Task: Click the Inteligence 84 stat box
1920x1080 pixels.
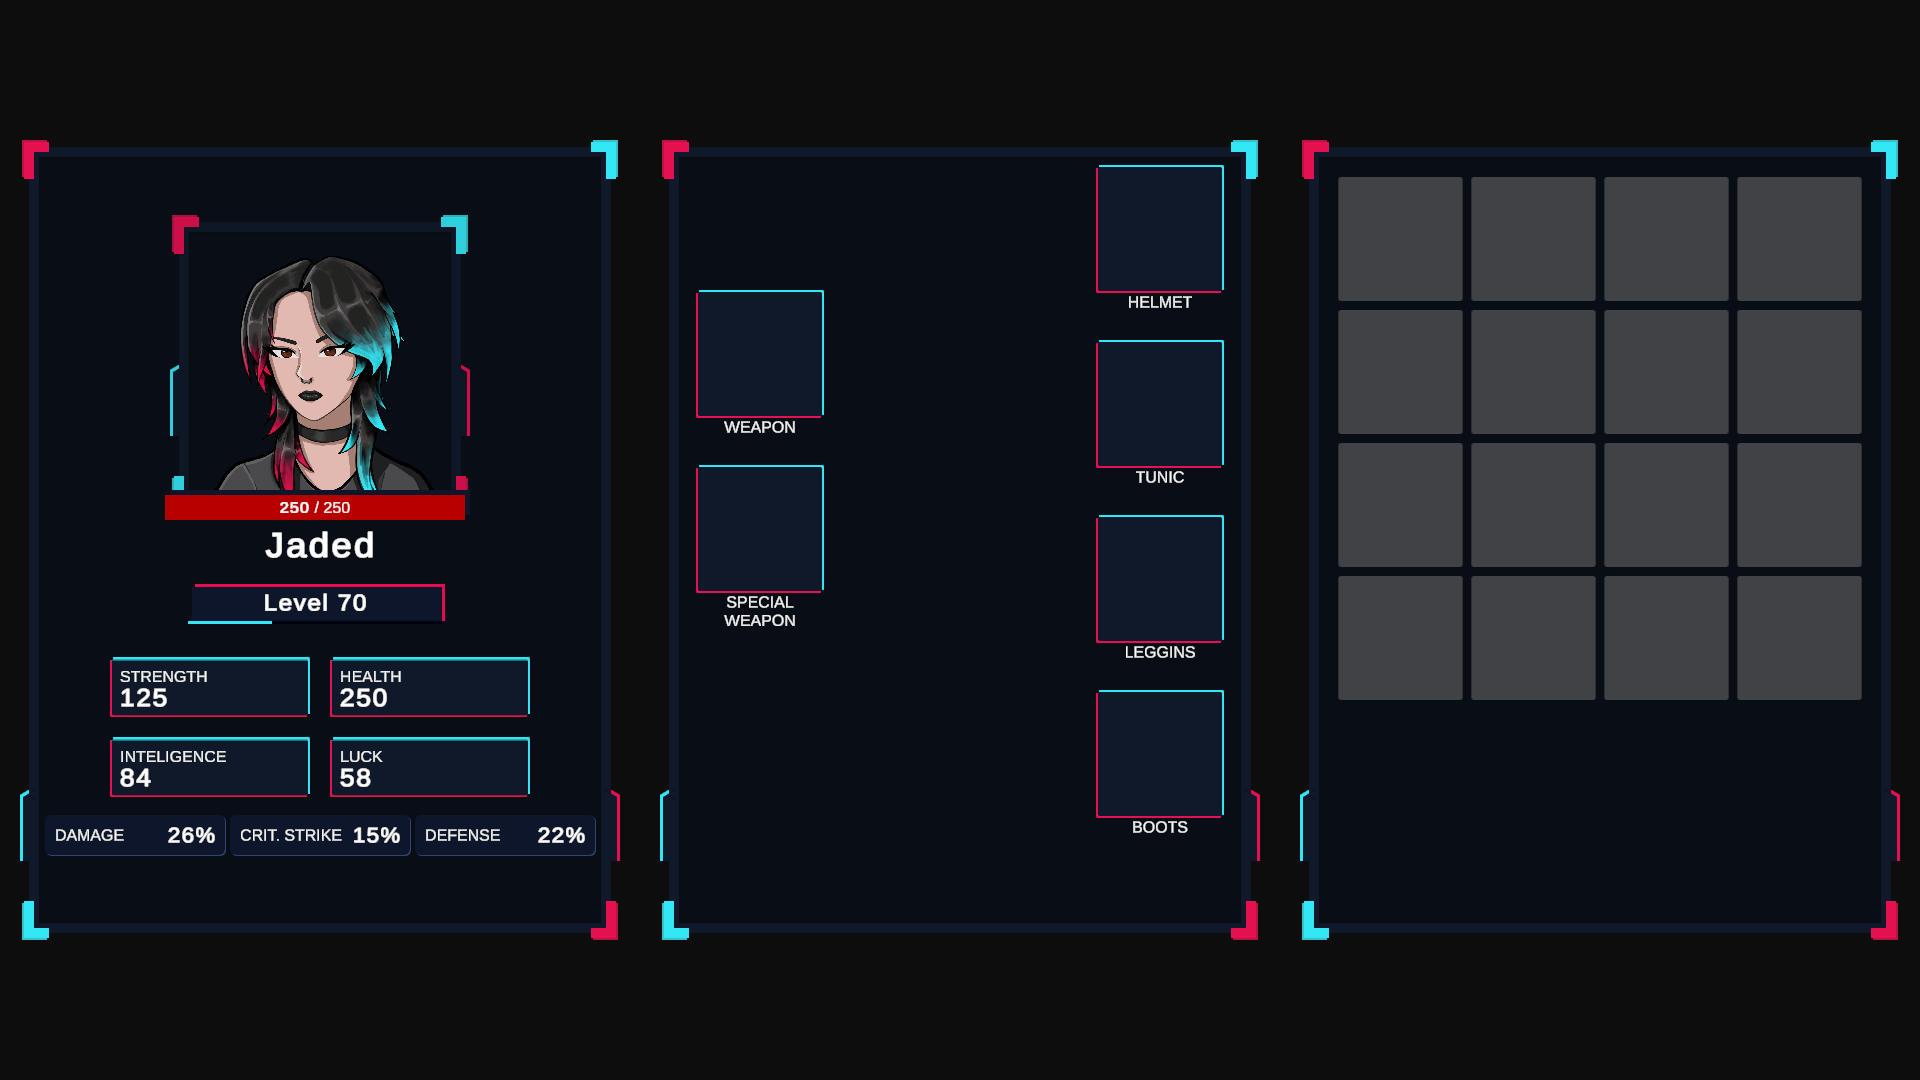Action: [210, 767]
